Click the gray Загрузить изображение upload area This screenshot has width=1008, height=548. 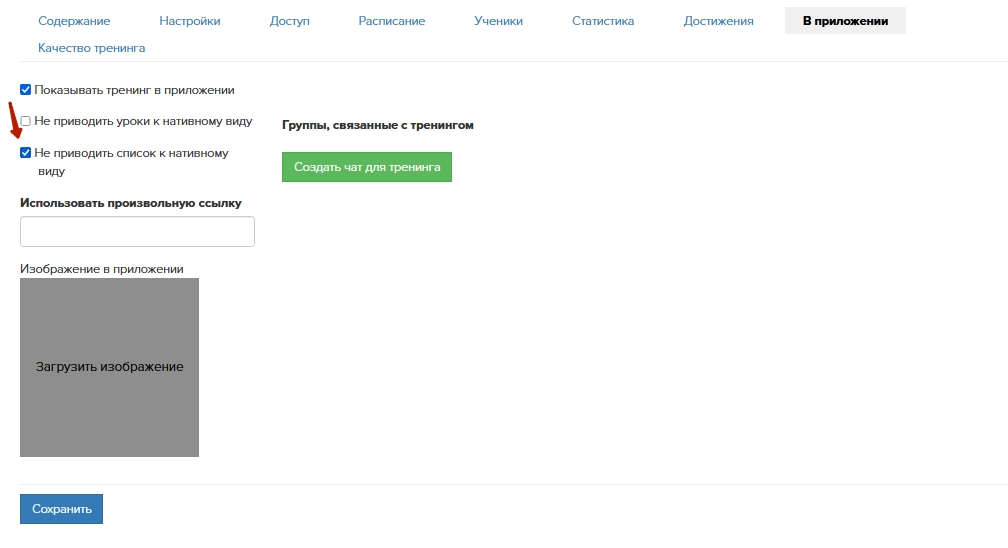click(109, 367)
